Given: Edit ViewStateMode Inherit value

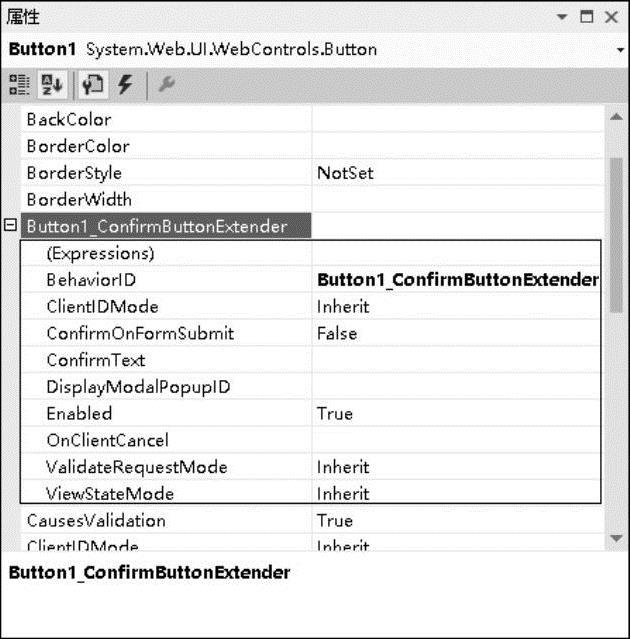Looking at the screenshot, I should point(456,492).
